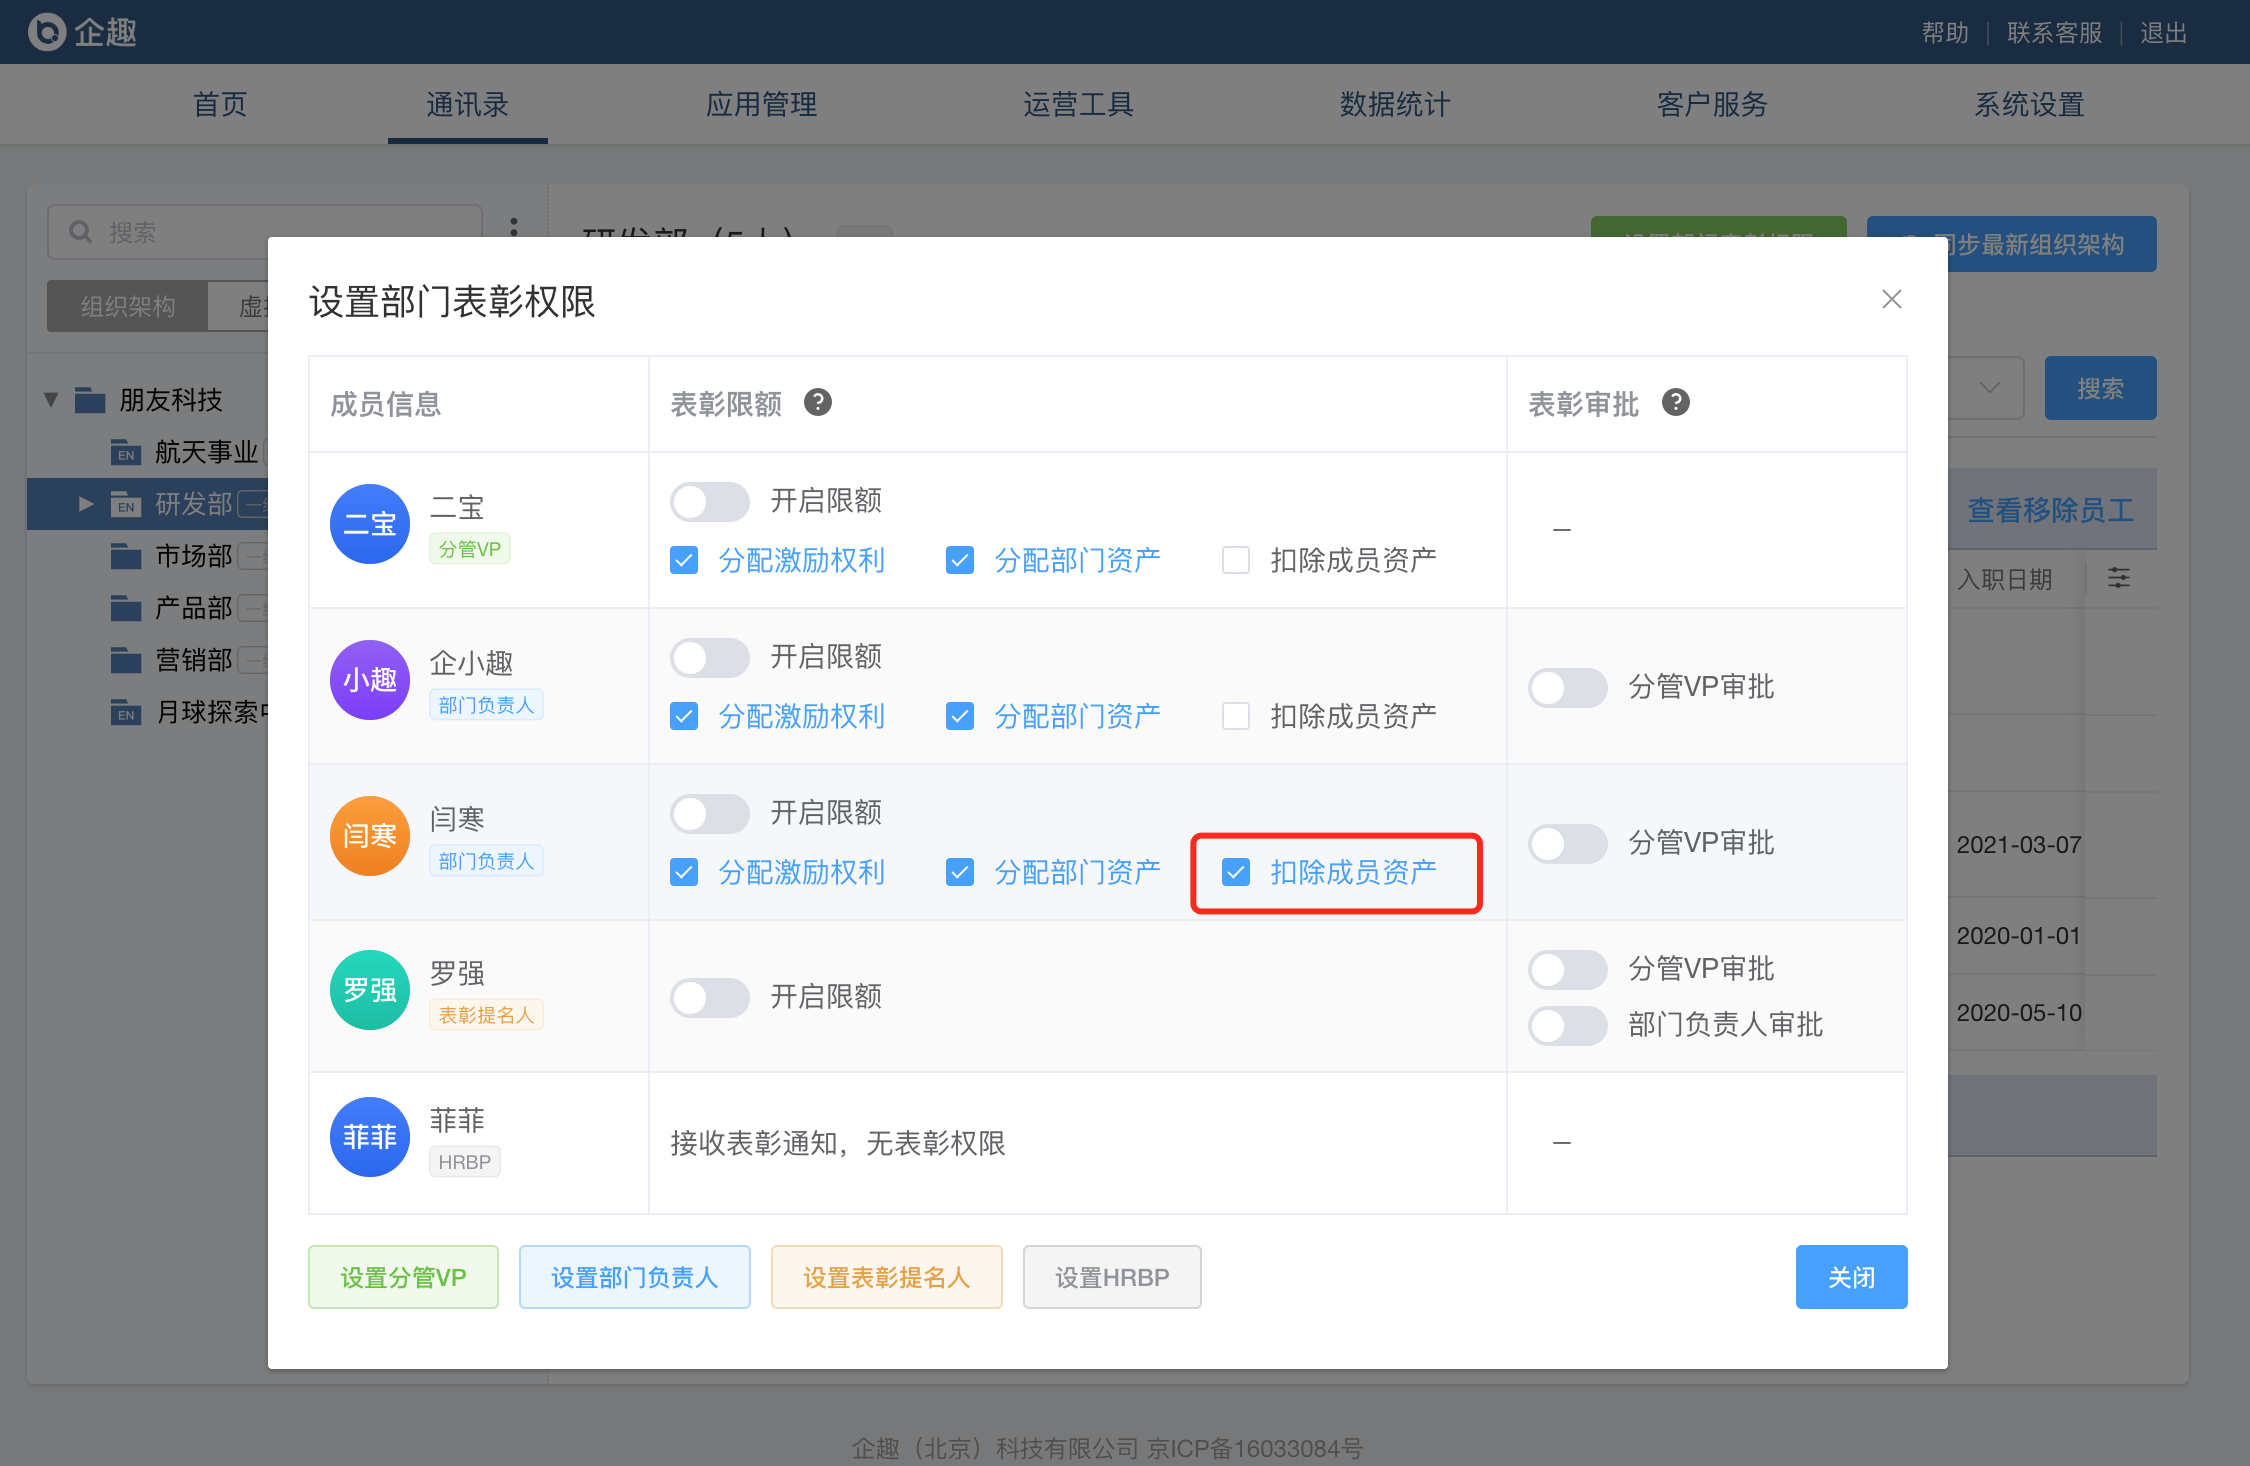2250x1466 pixels.
Task: Uncheck 分配部门资产 for 企小趣
Action: pos(960,716)
